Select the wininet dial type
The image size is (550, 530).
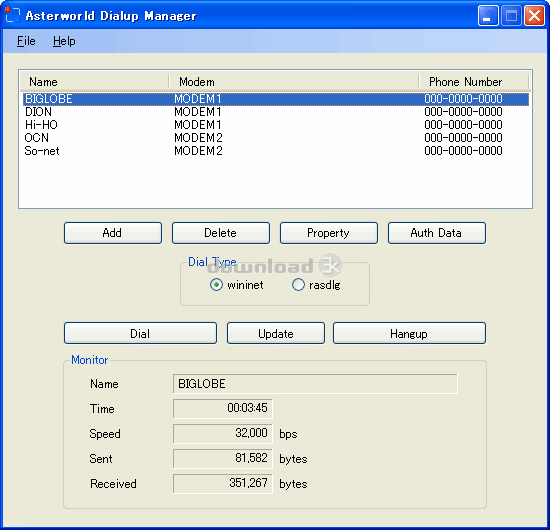[x=216, y=284]
